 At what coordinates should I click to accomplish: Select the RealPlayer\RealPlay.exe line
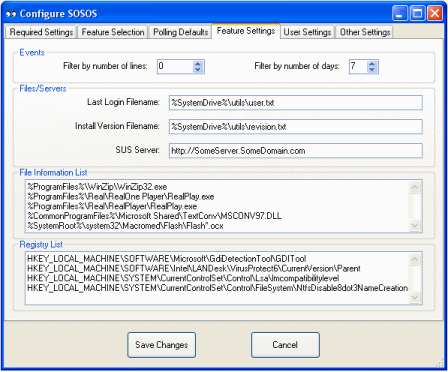tap(112, 206)
